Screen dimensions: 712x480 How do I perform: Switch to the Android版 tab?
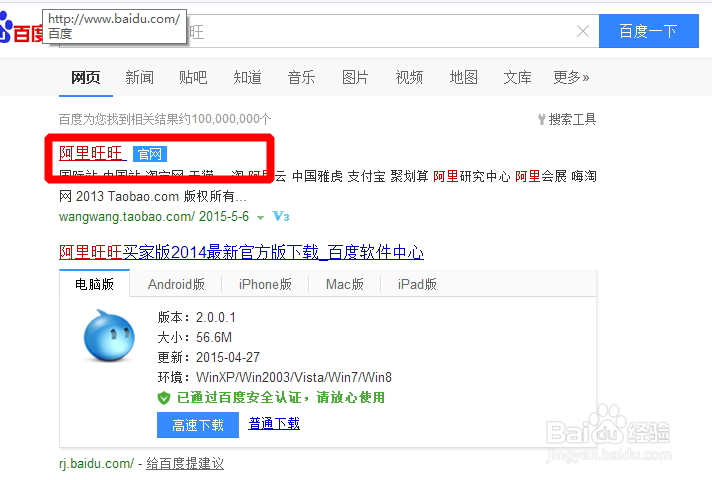(x=176, y=284)
